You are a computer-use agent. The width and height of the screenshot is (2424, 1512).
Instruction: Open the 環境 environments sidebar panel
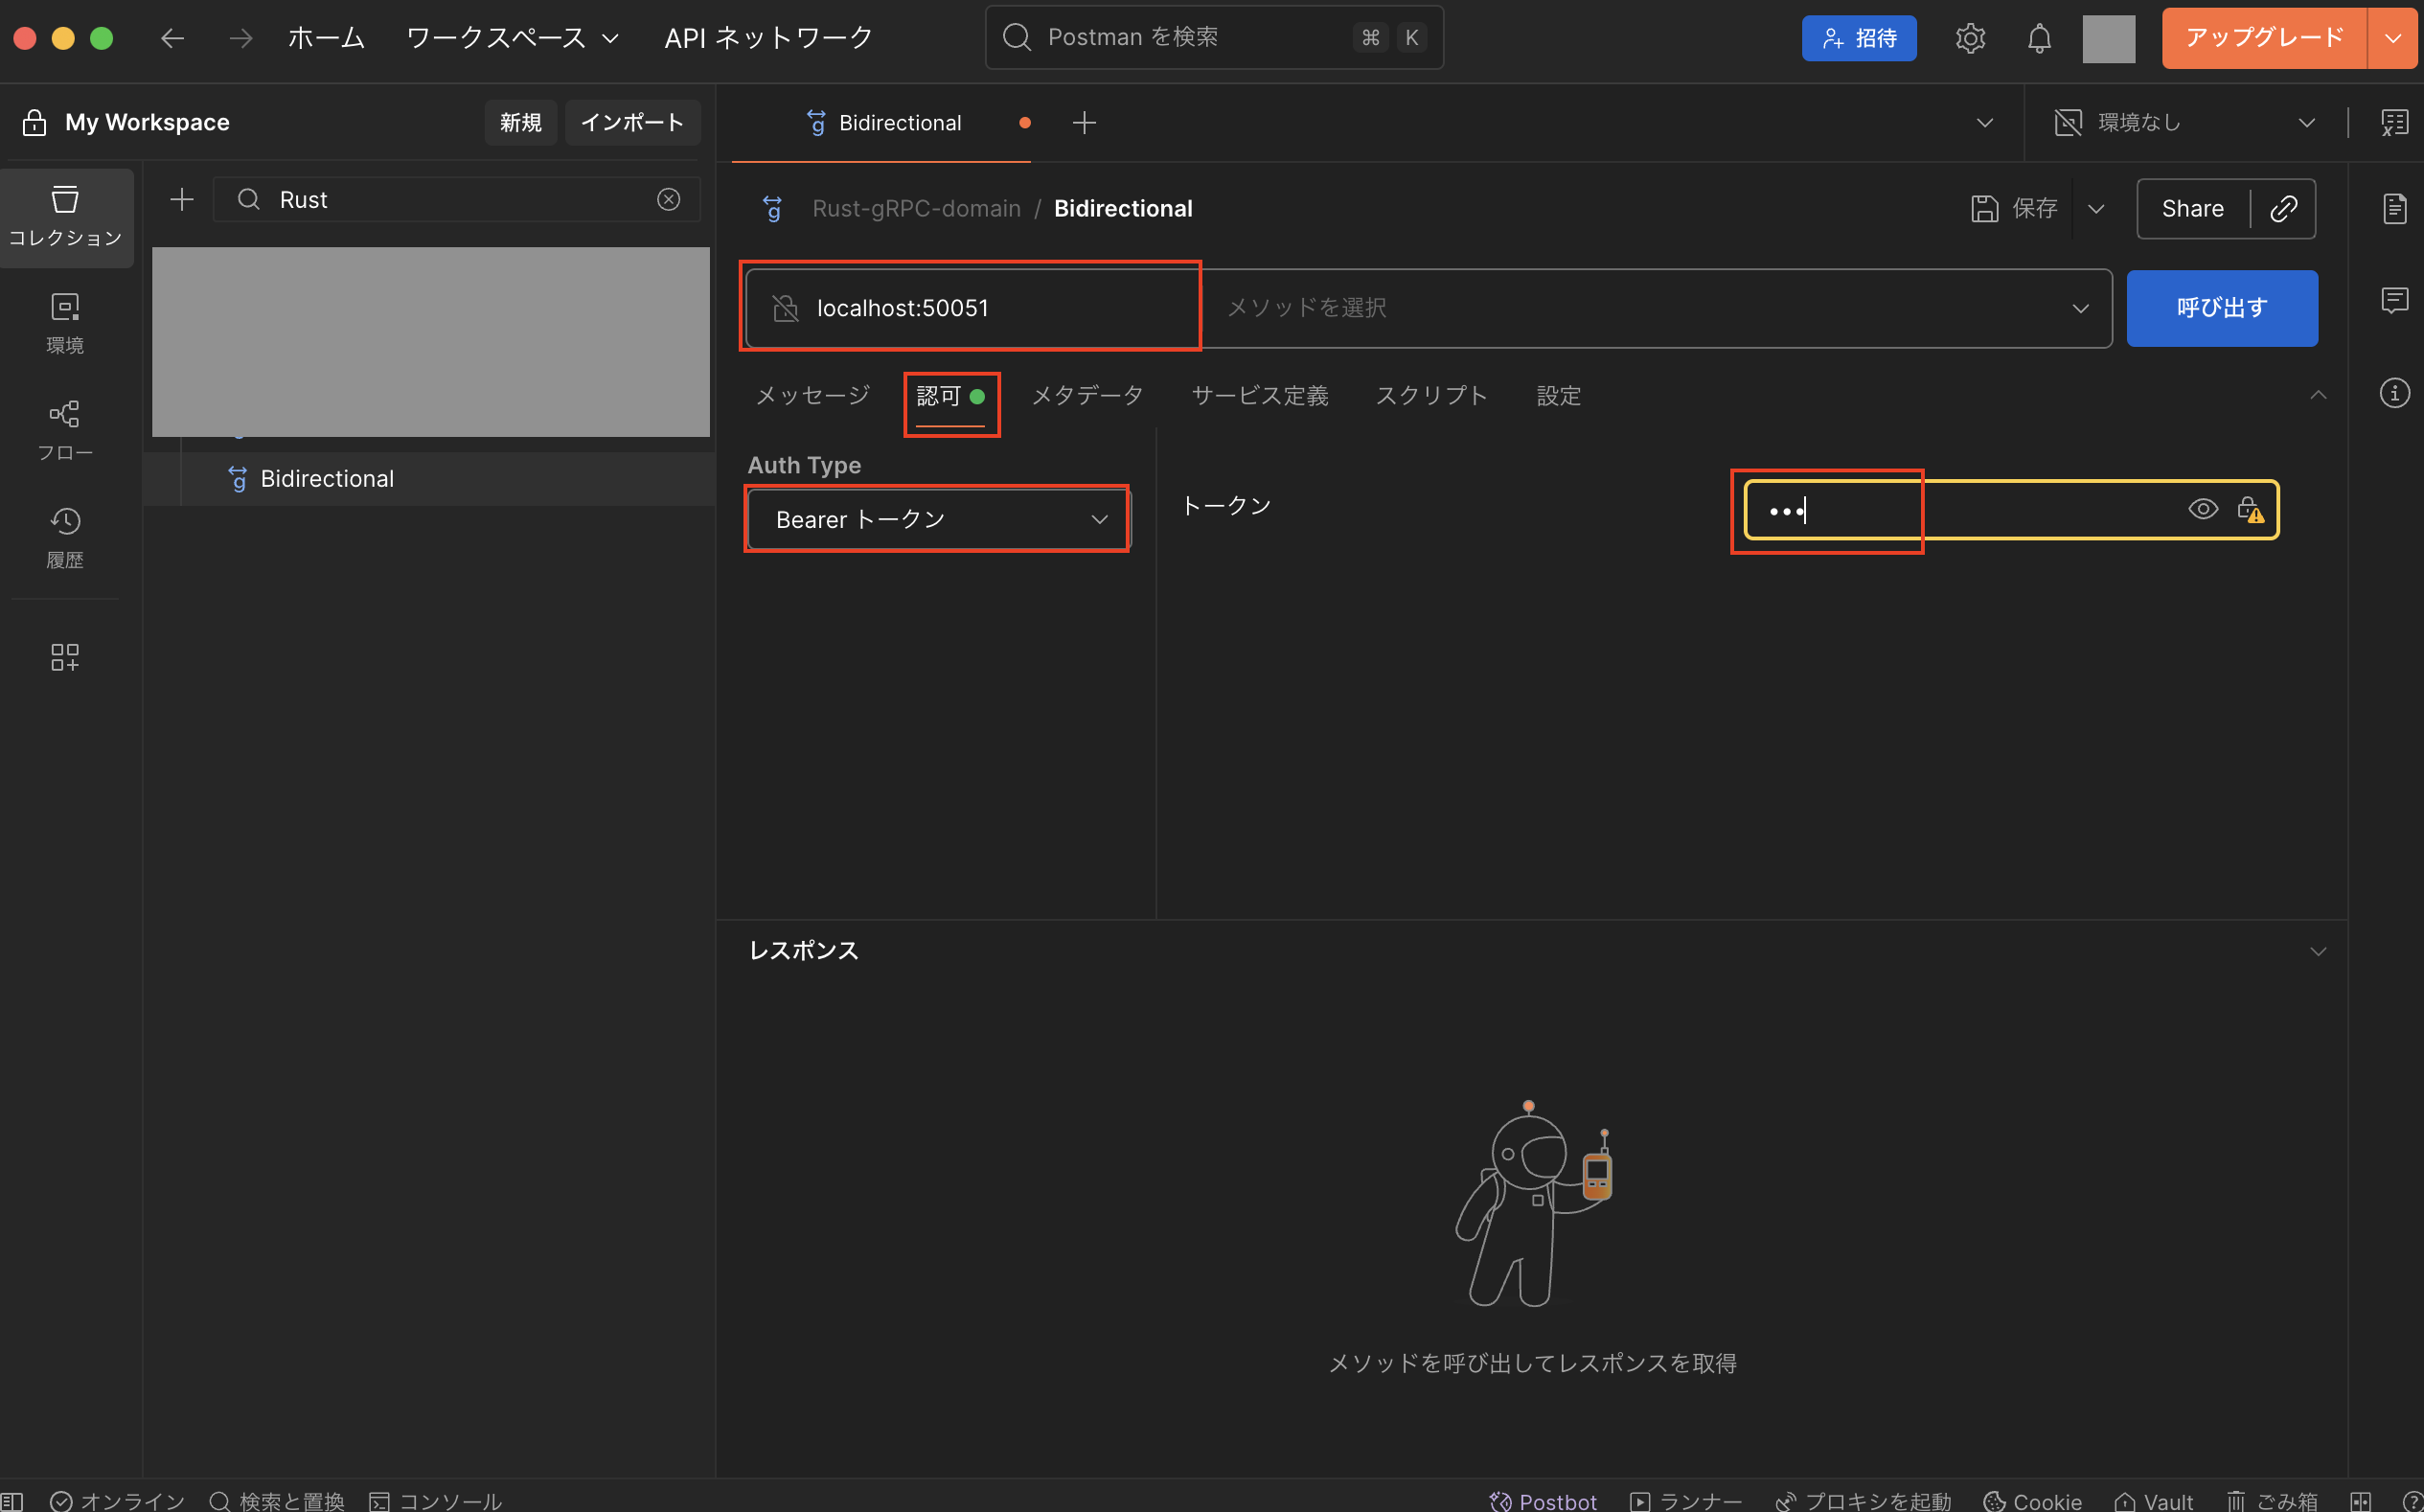pyautogui.click(x=66, y=324)
